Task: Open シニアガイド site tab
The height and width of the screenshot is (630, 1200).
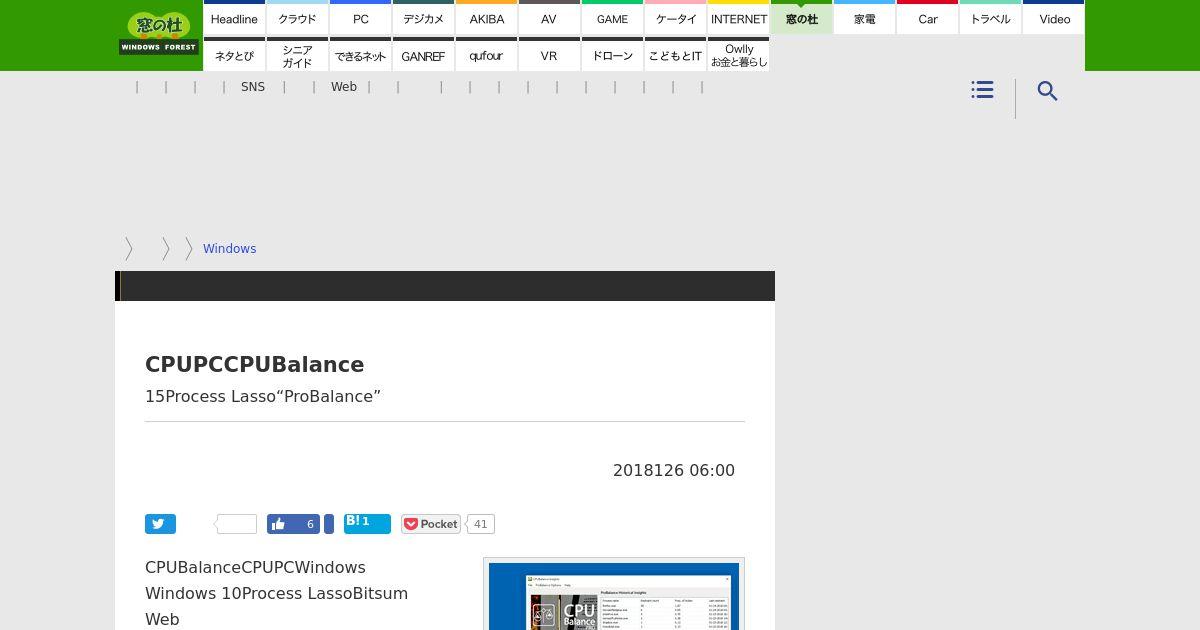Action: [297, 55]
